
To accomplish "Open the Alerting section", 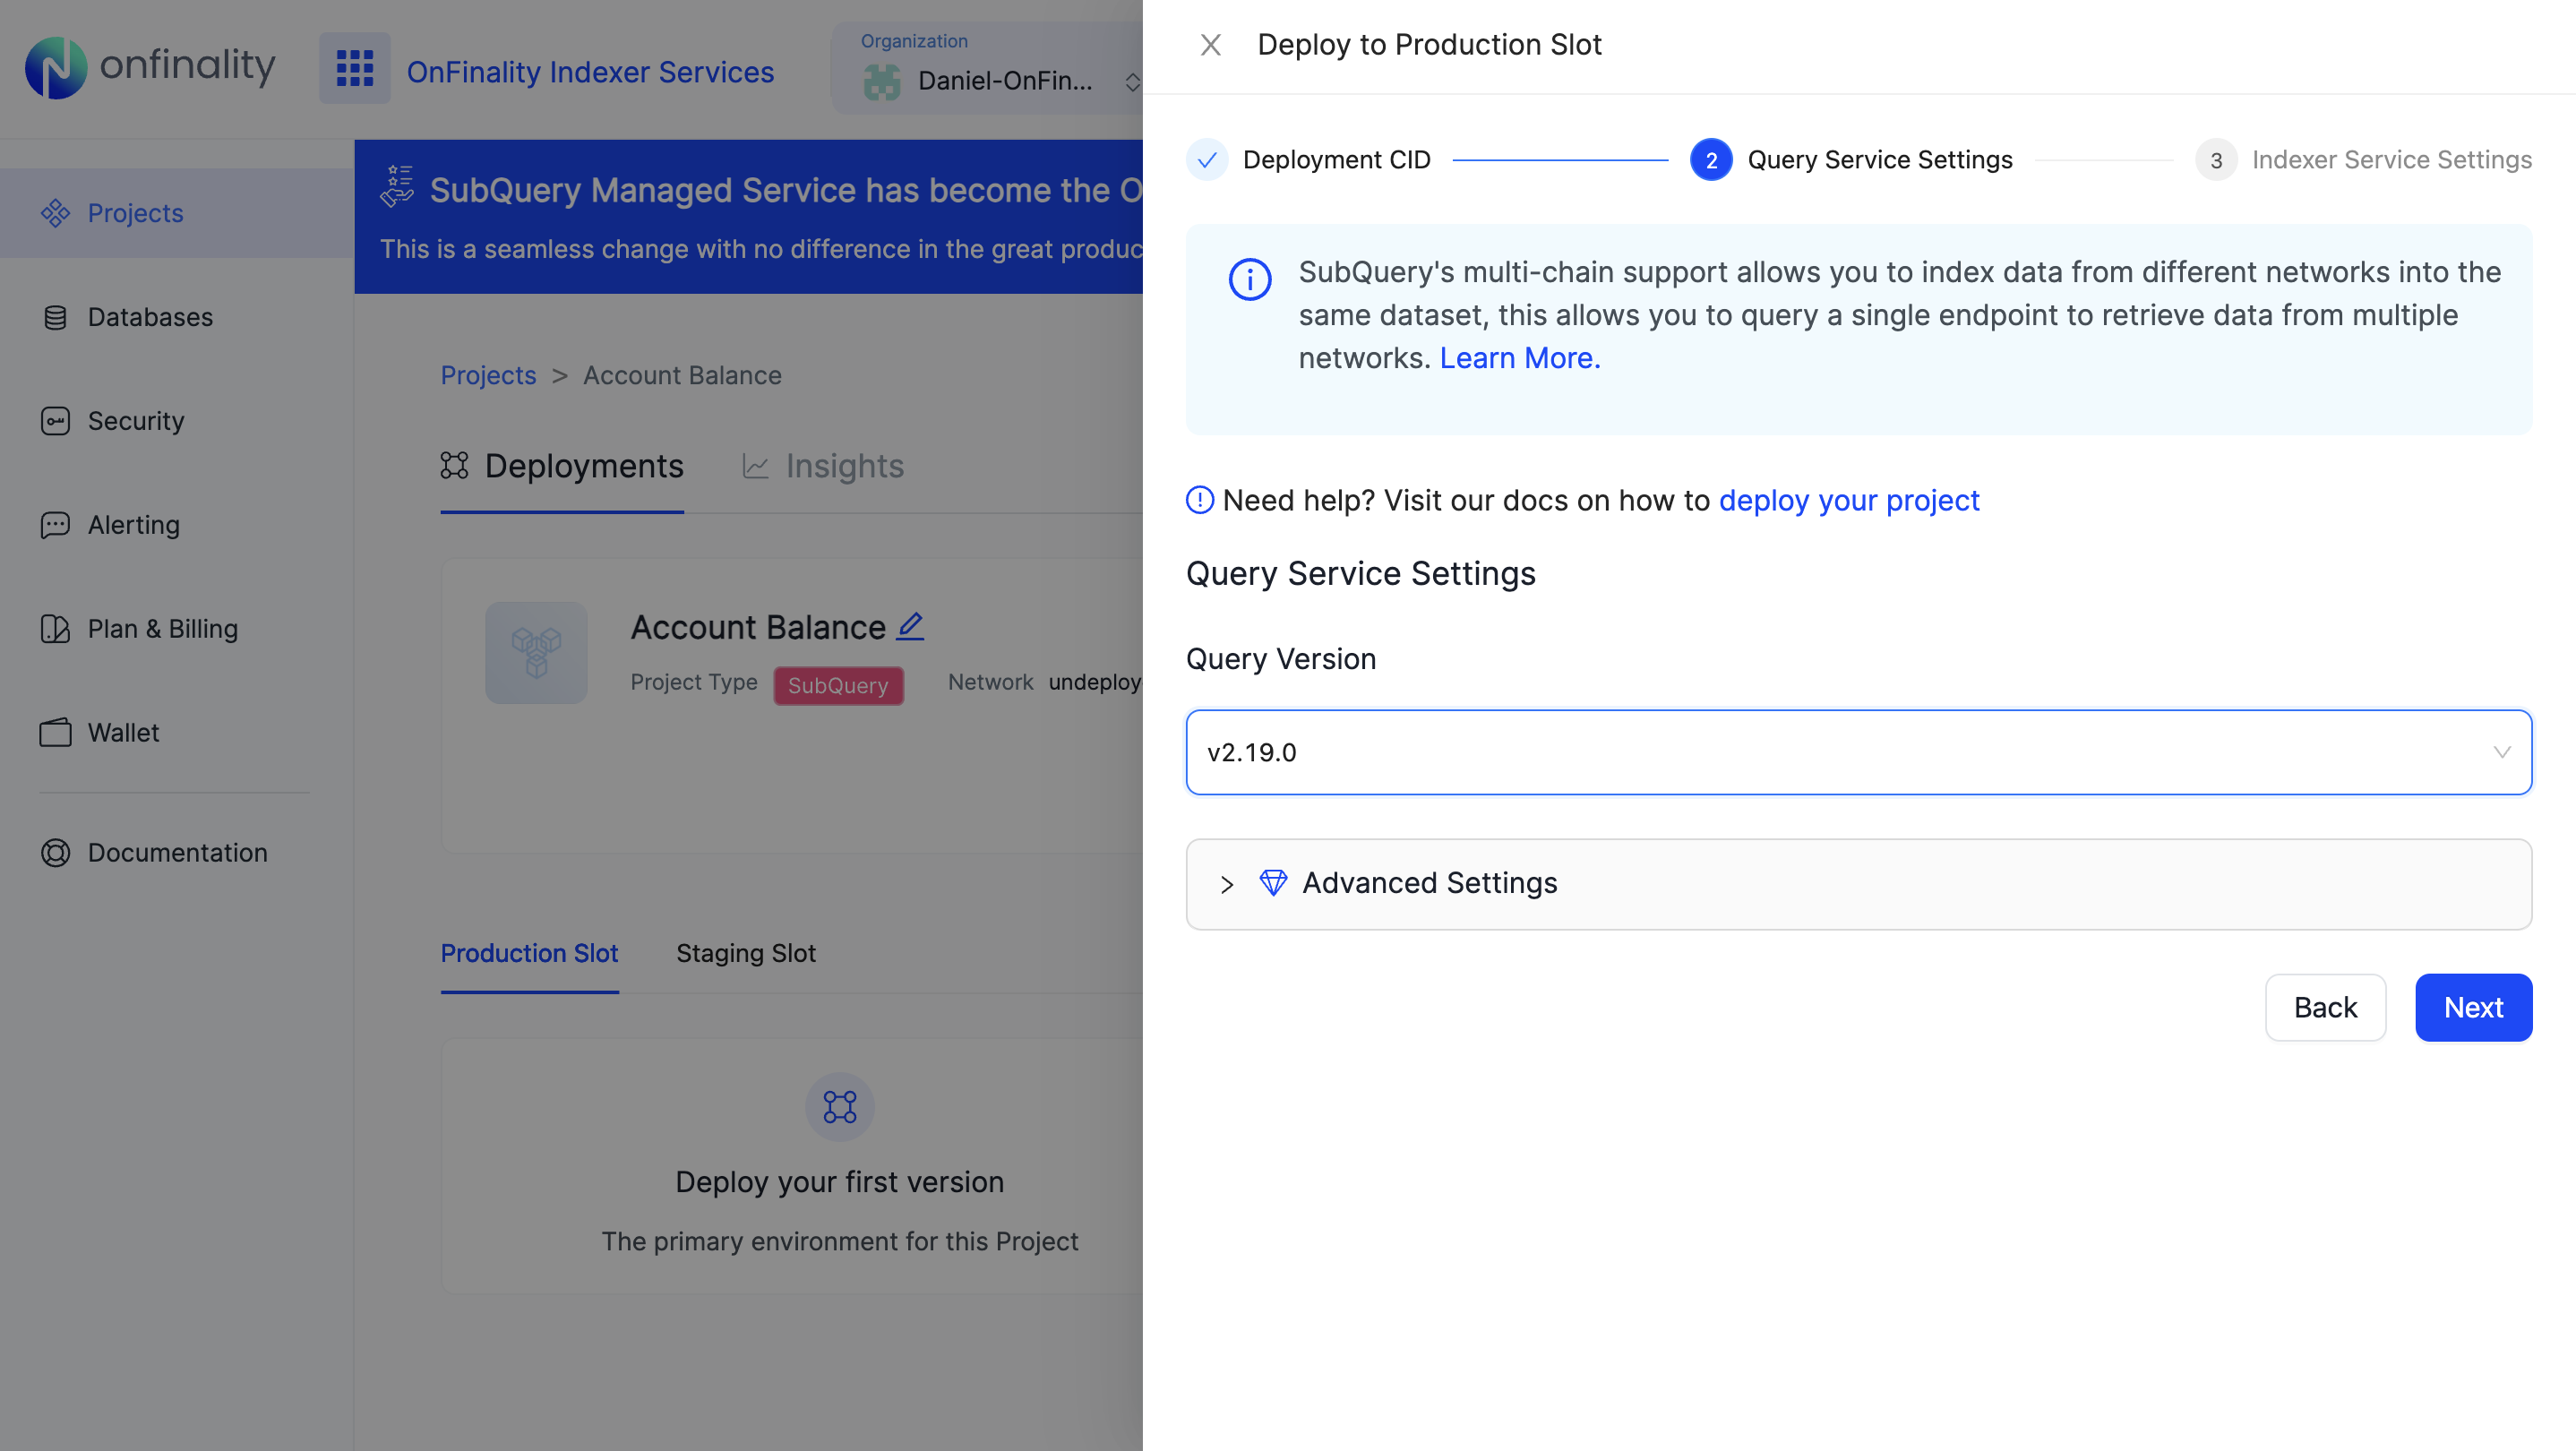I will point(133,525).
